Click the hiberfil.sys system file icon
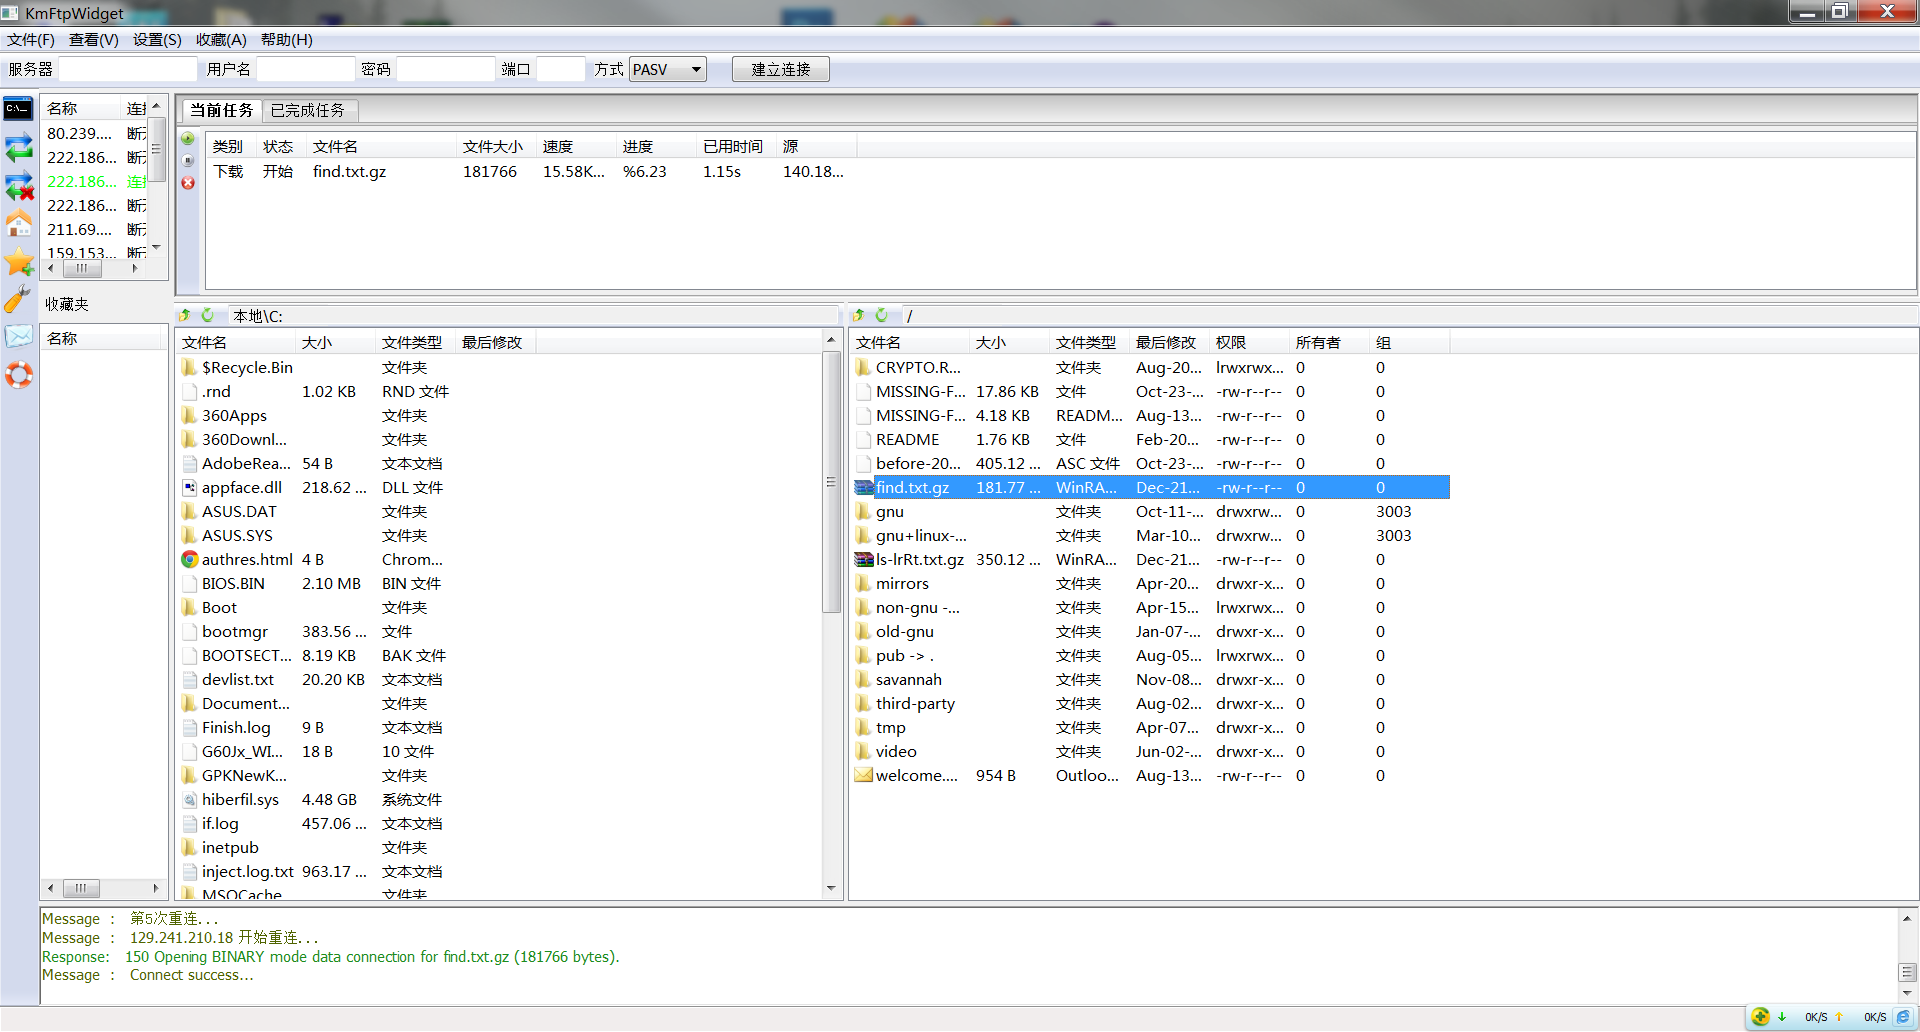The height and width of the screenshot is (1032, 1920). [x=190, y=800]
